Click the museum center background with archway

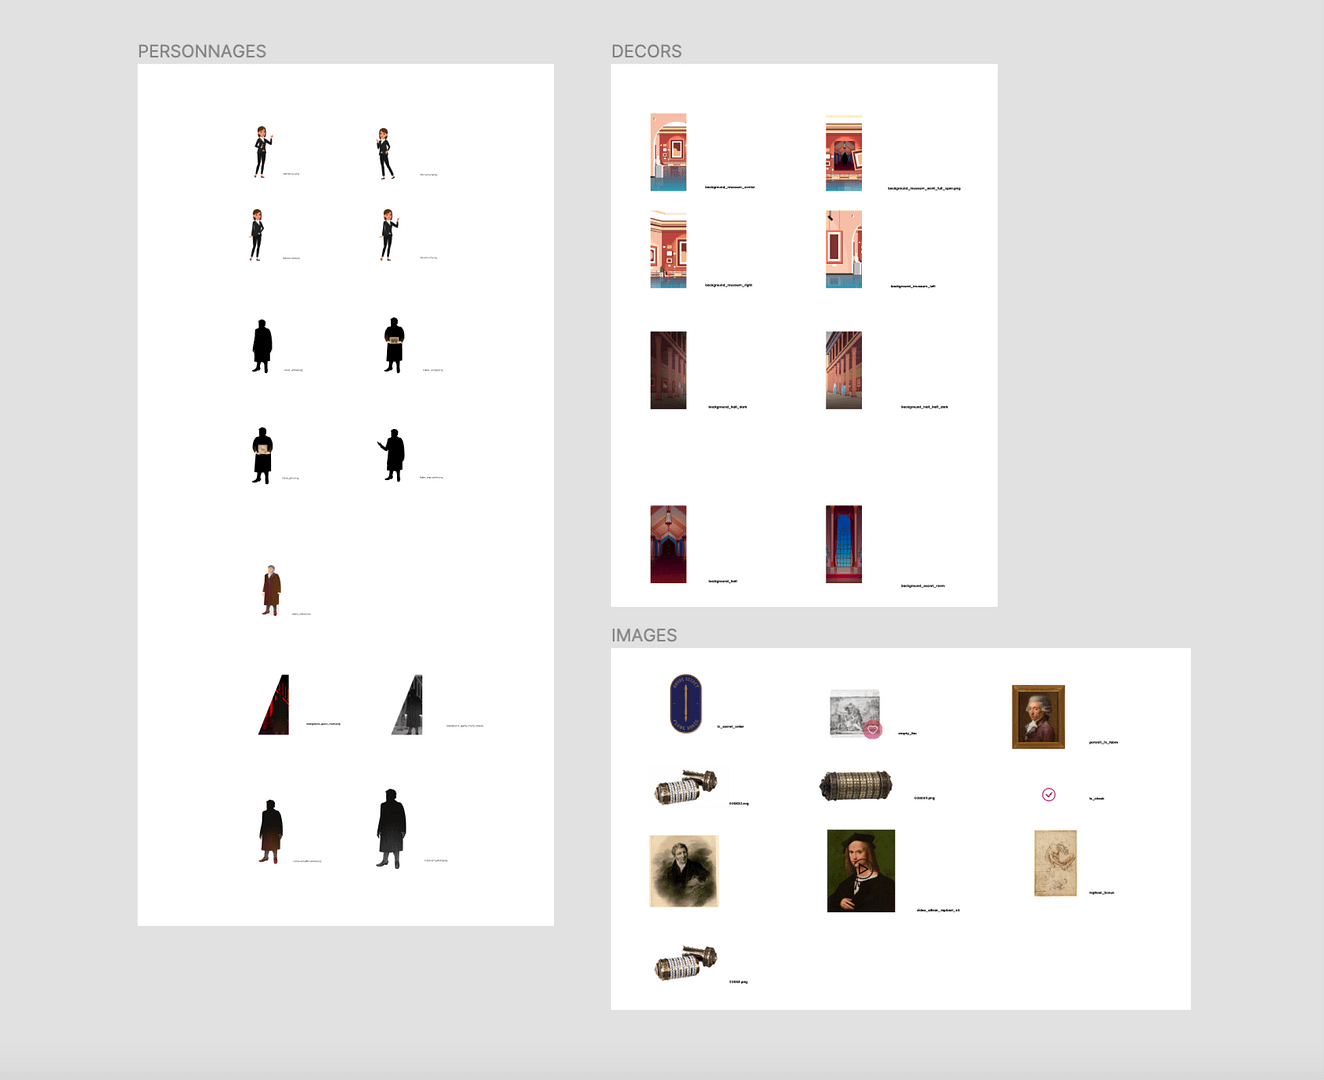[x=668, y=152]
